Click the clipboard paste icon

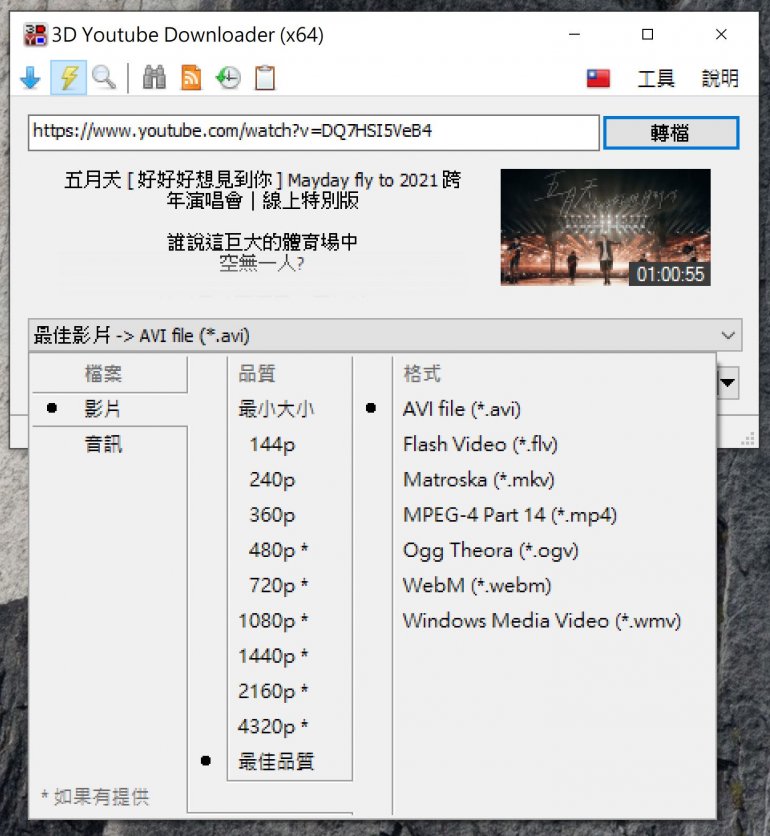click(265, 78)
